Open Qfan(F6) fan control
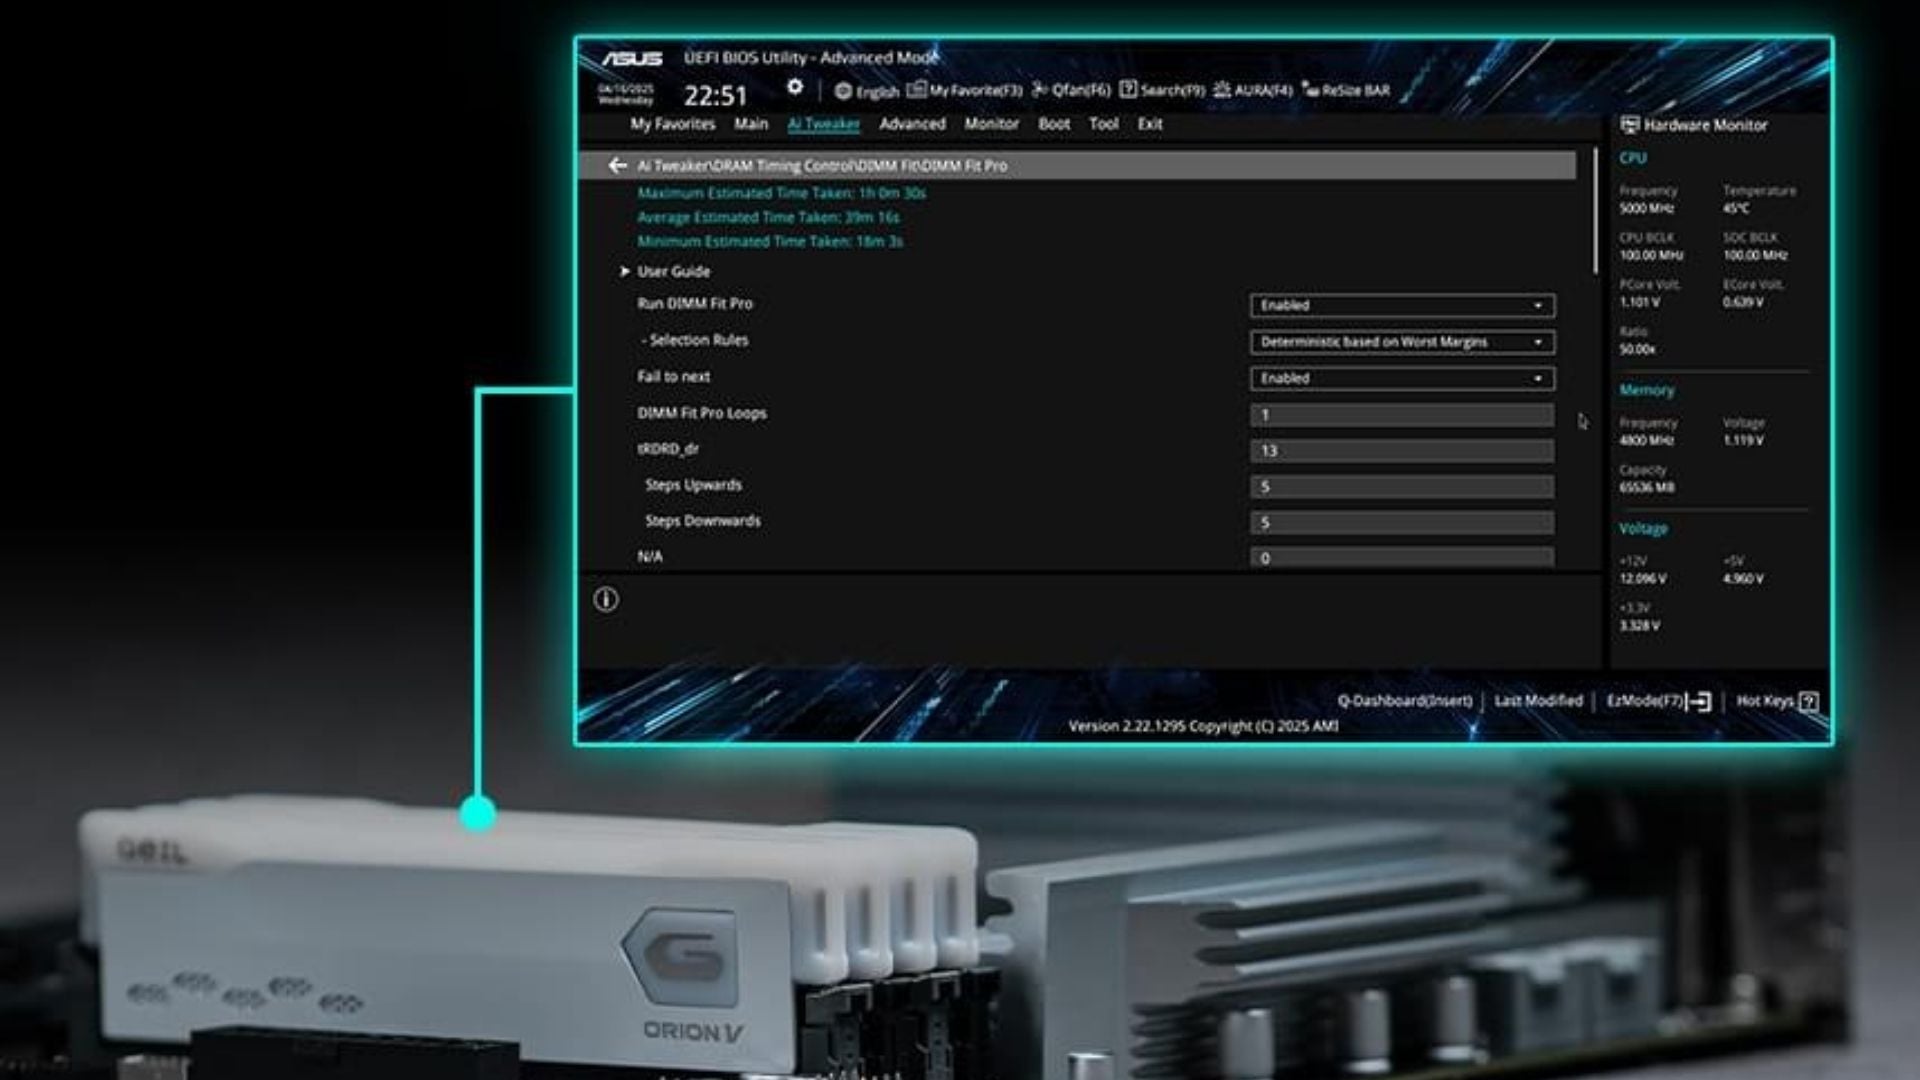Screen dimensions: 1920x1080 click(x=1071, y=91)
